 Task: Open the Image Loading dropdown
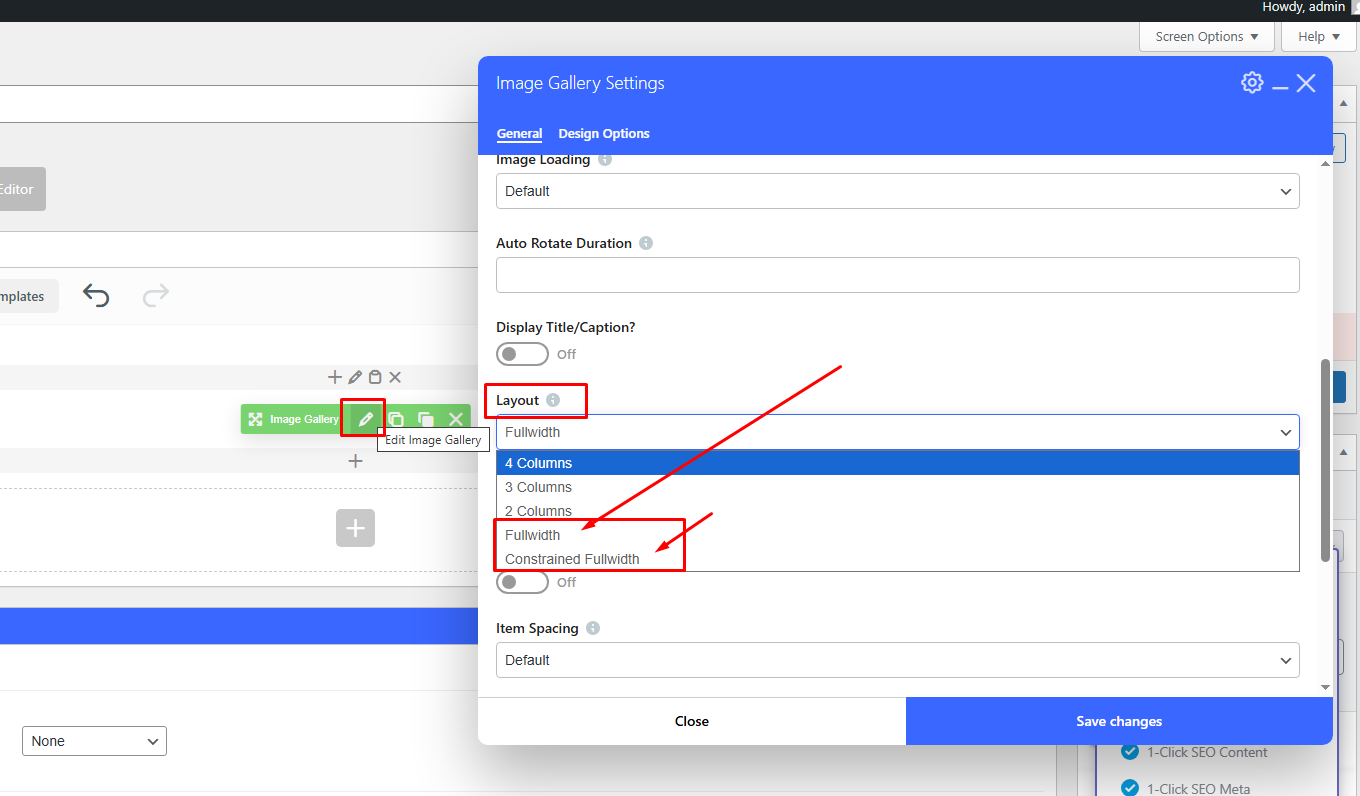tap(897, 191)
